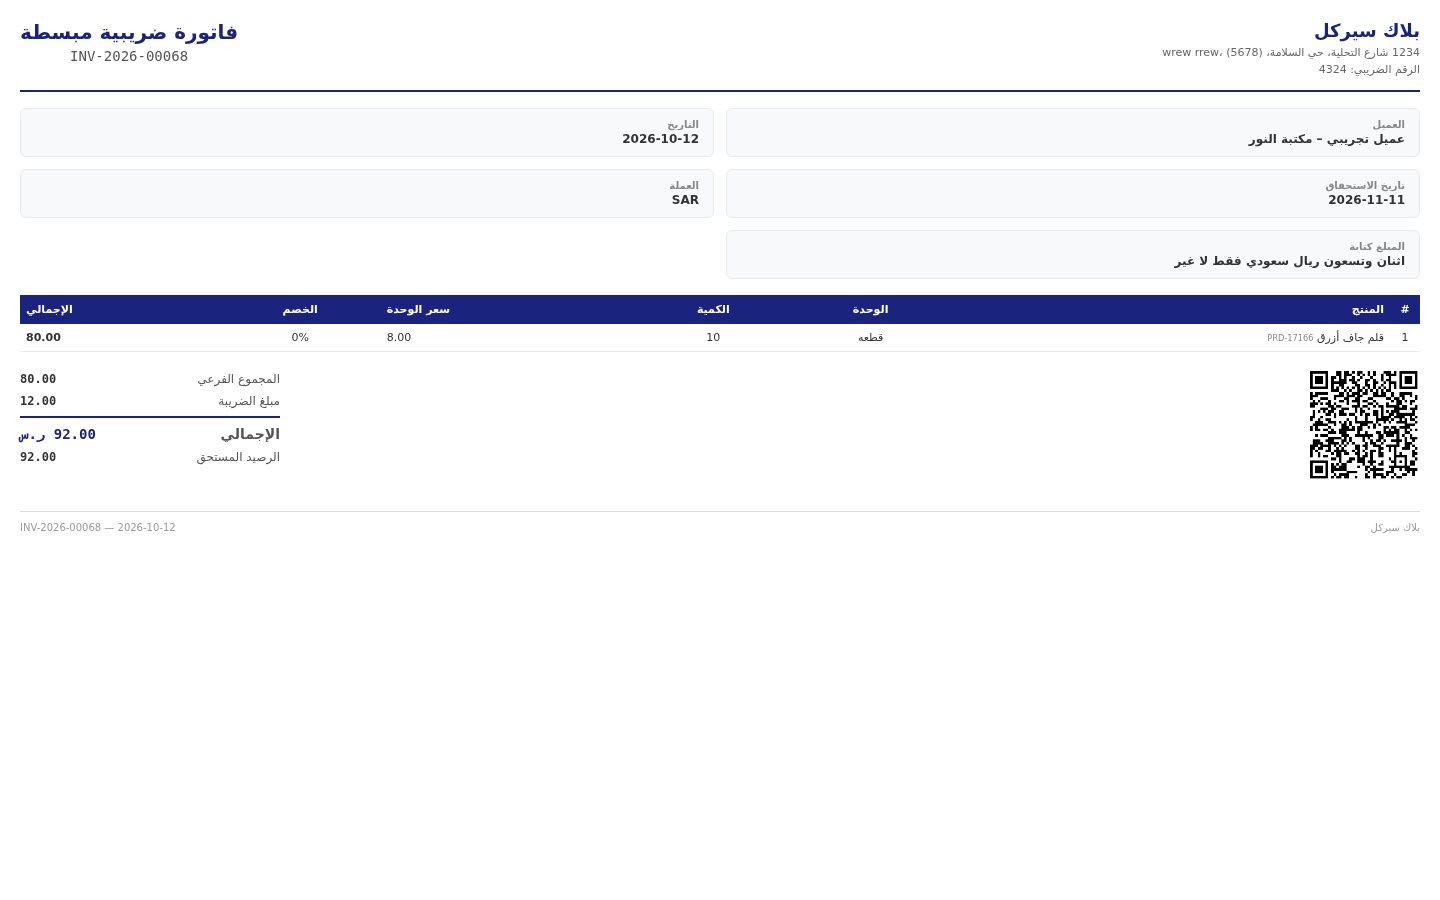Viewport: 1440px width, 900px height.
Task: Click the date field label "التاريخ"
Action: coord(683,125)
